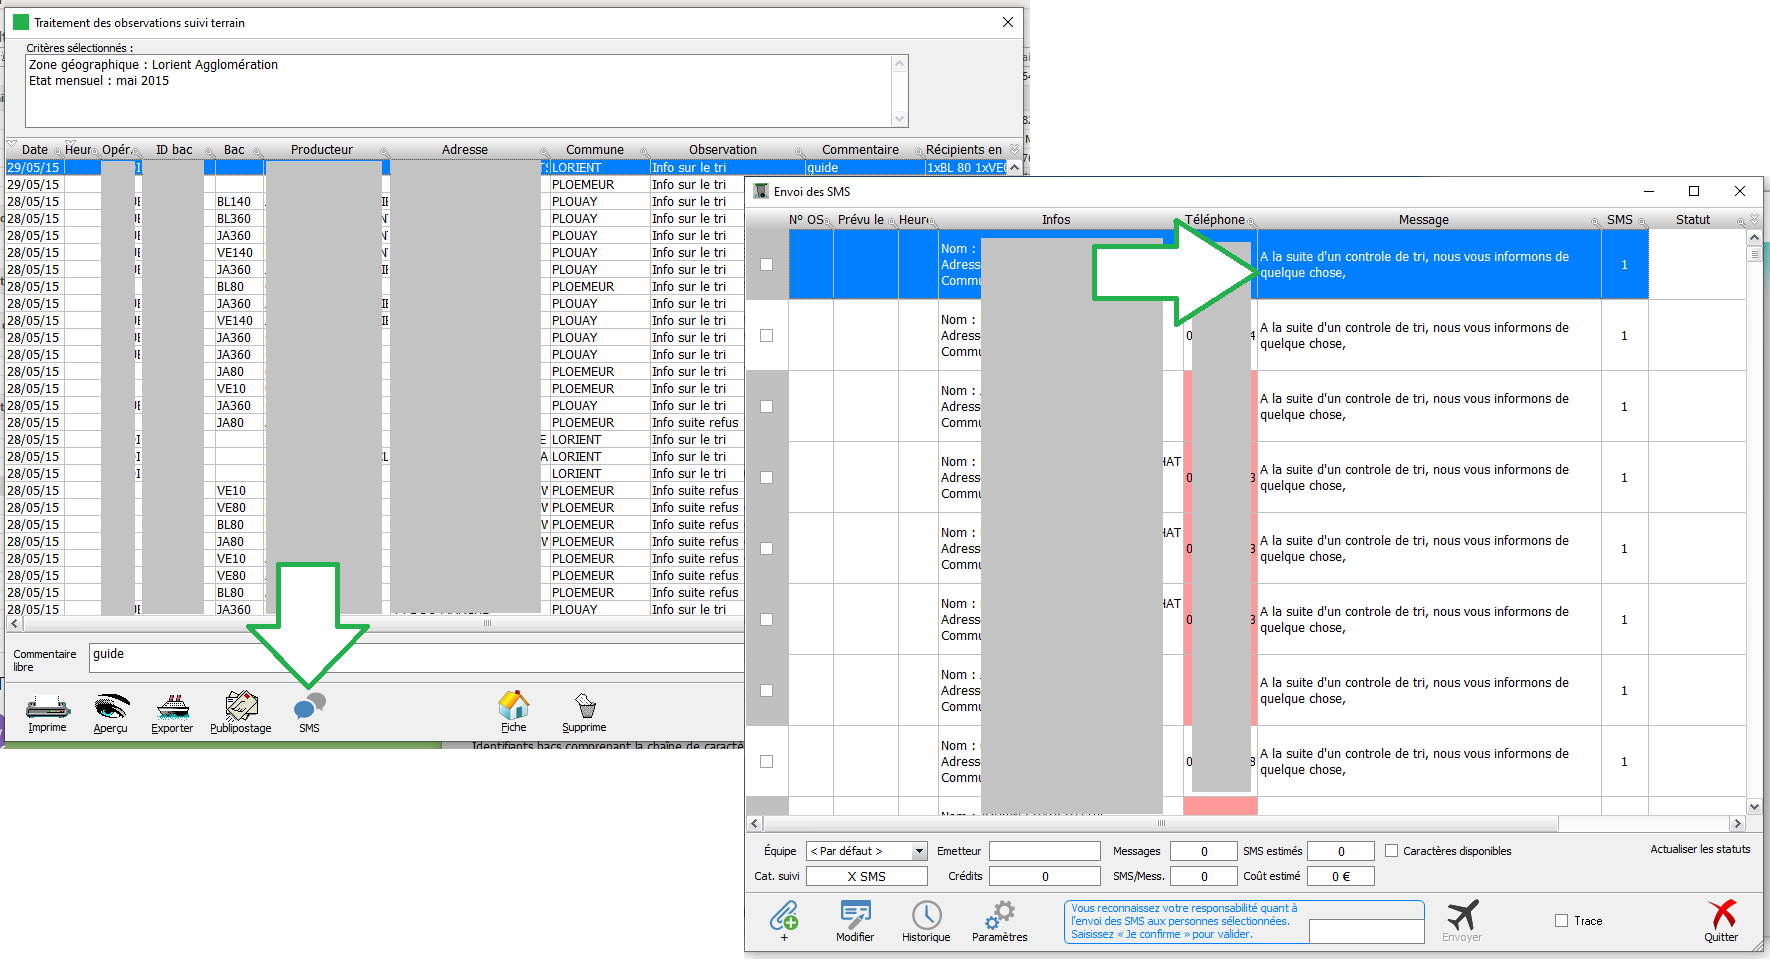Click the Quitter red X icon
1770x960 pixels.
(1721, 917)
